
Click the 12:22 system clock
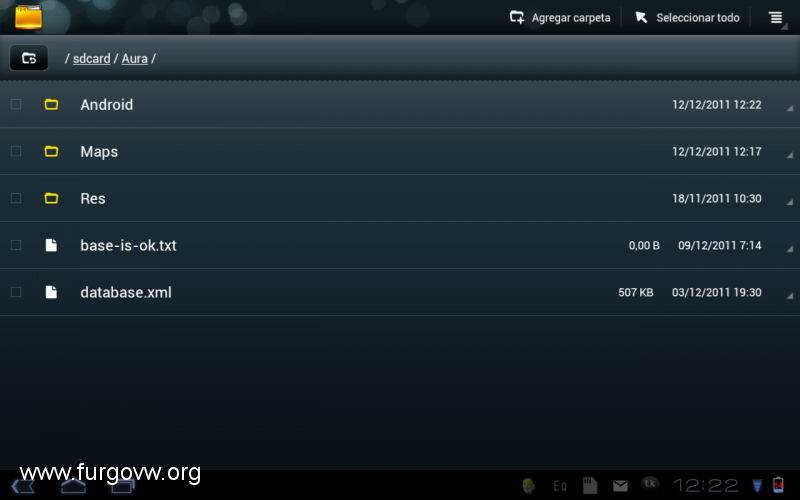(706, 486)
